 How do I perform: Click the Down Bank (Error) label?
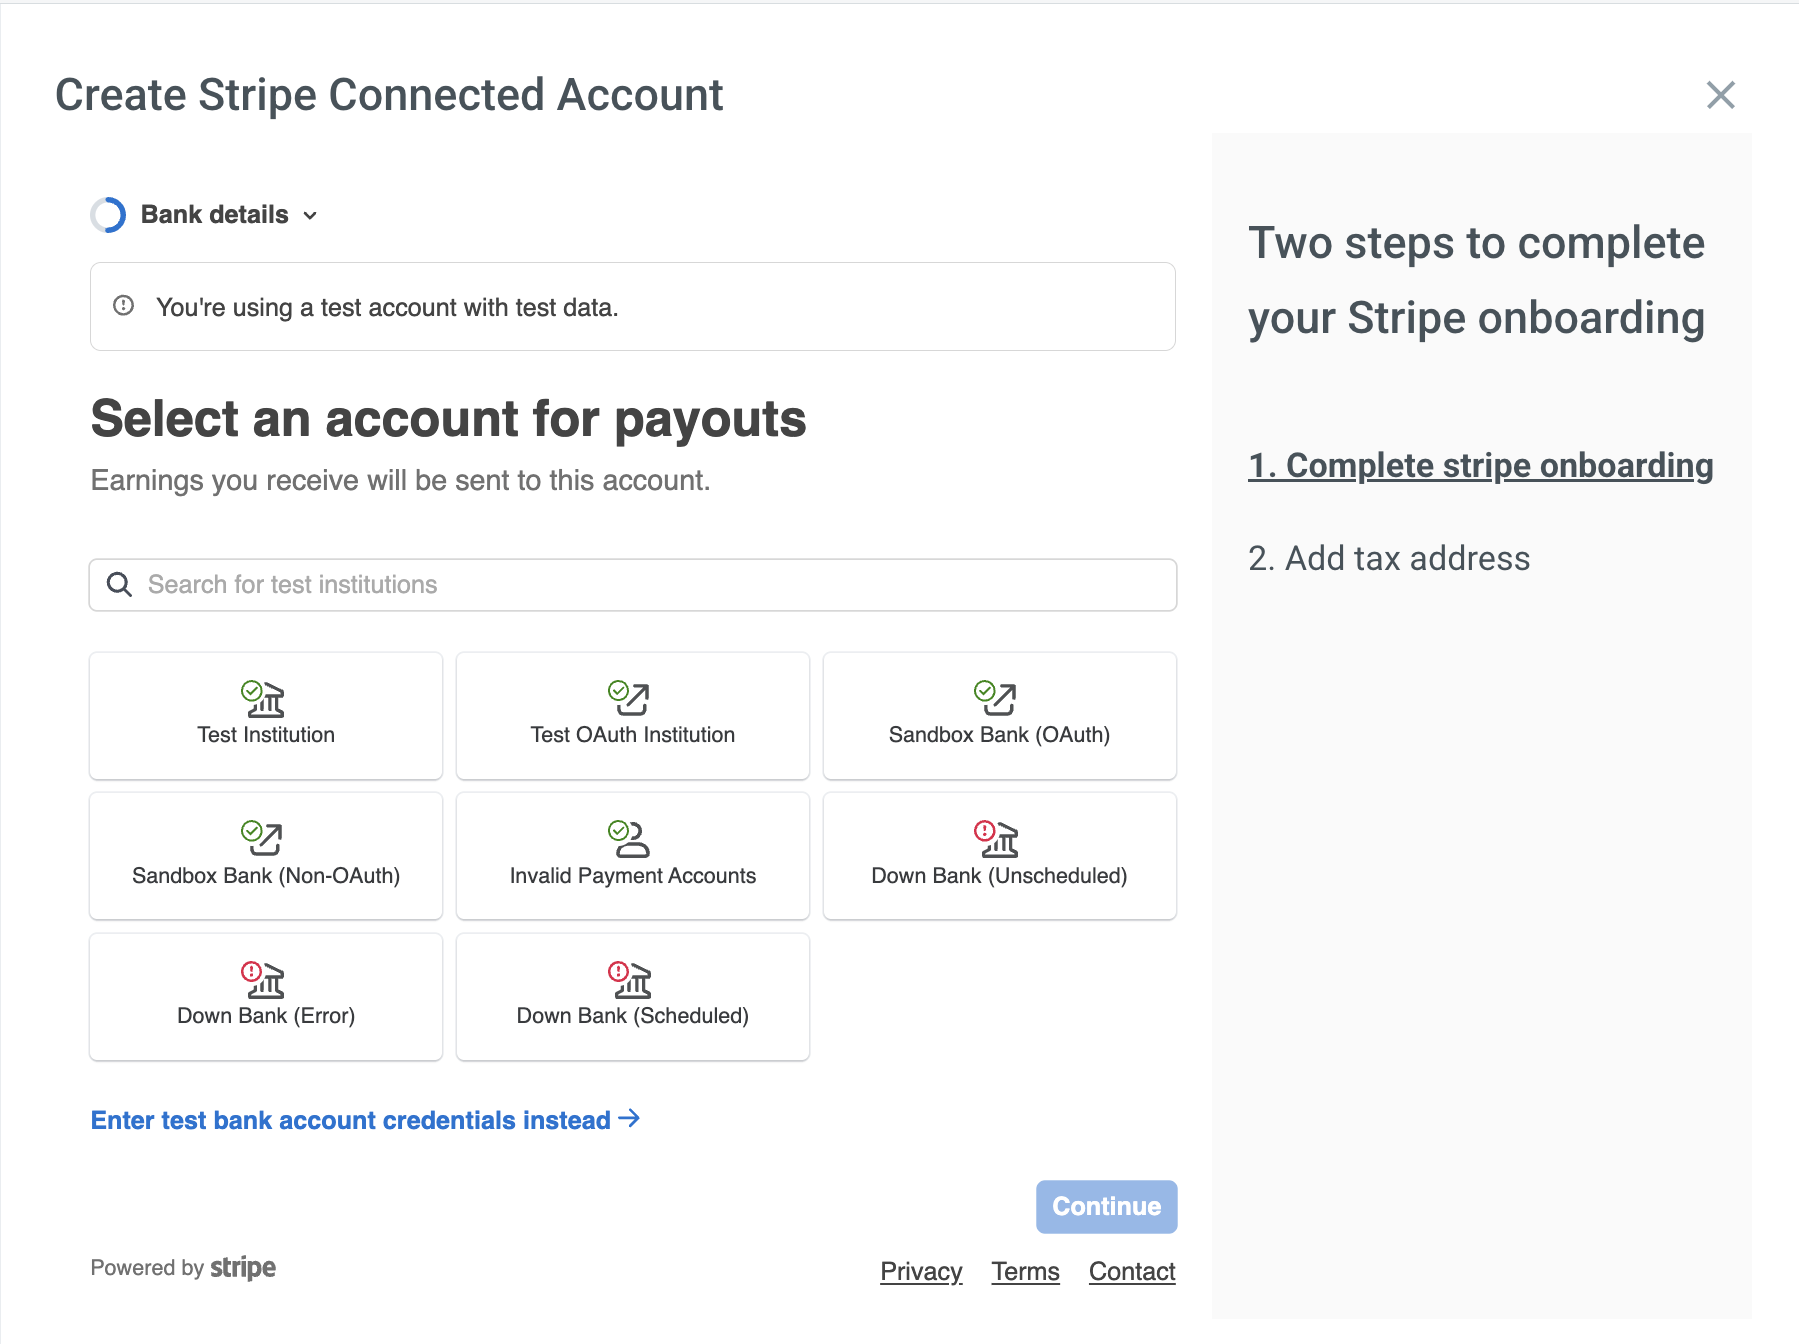(x=266, y=1016)
